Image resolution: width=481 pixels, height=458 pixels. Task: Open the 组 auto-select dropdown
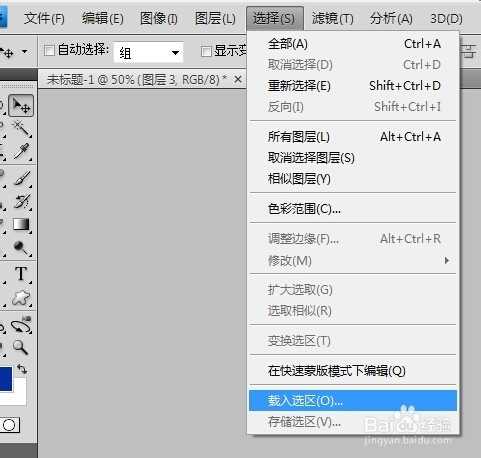pos(148,52)
